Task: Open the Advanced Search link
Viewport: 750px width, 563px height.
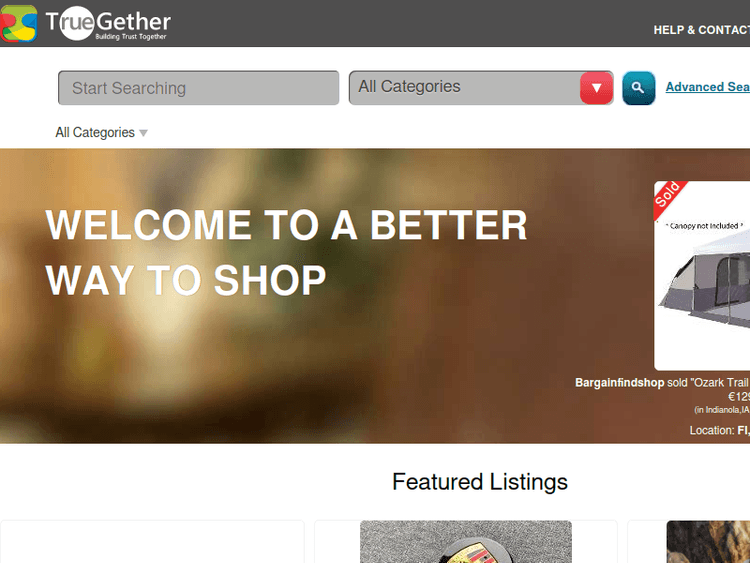Action: pos(707,87)
